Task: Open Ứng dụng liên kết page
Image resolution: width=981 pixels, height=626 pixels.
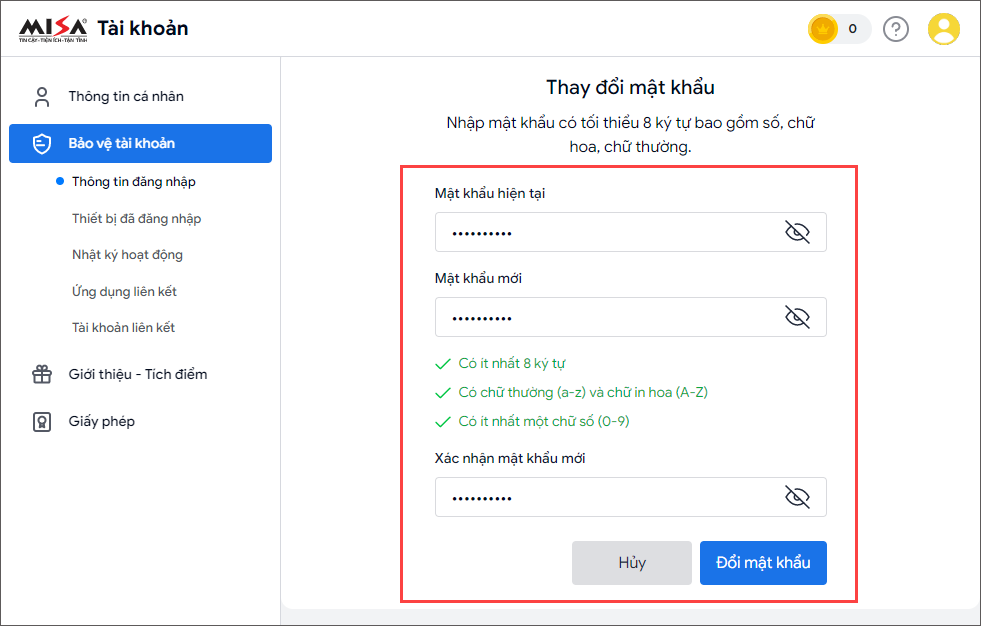Action: [x=124, y=292]
